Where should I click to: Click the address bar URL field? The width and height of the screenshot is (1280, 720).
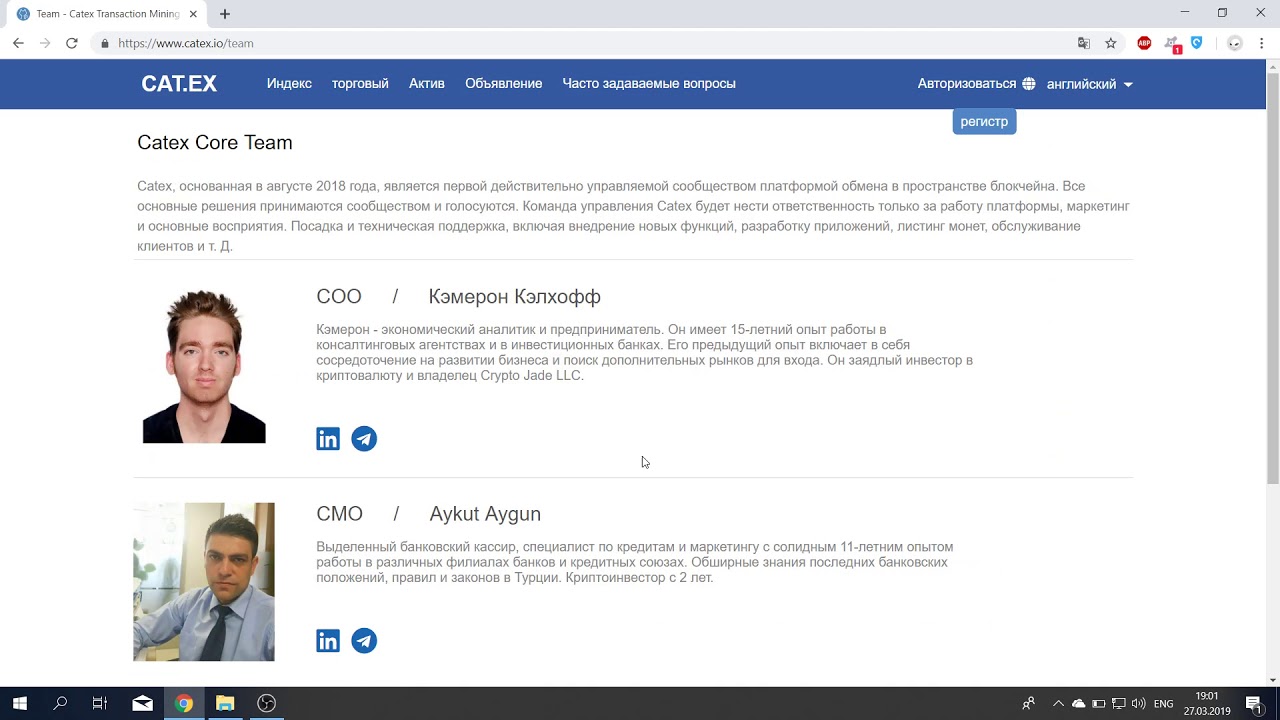click(x=580, y=43)
